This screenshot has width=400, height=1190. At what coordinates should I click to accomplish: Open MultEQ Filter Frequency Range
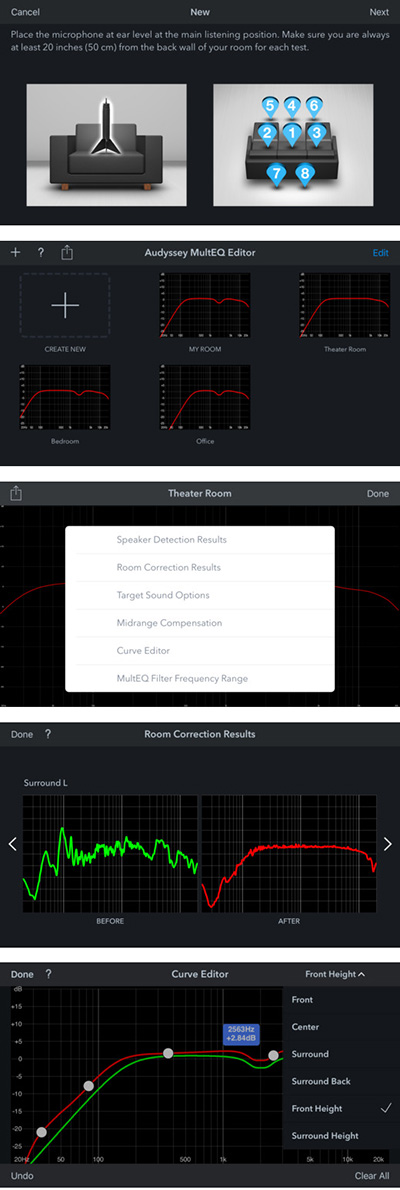coord(200,678)
